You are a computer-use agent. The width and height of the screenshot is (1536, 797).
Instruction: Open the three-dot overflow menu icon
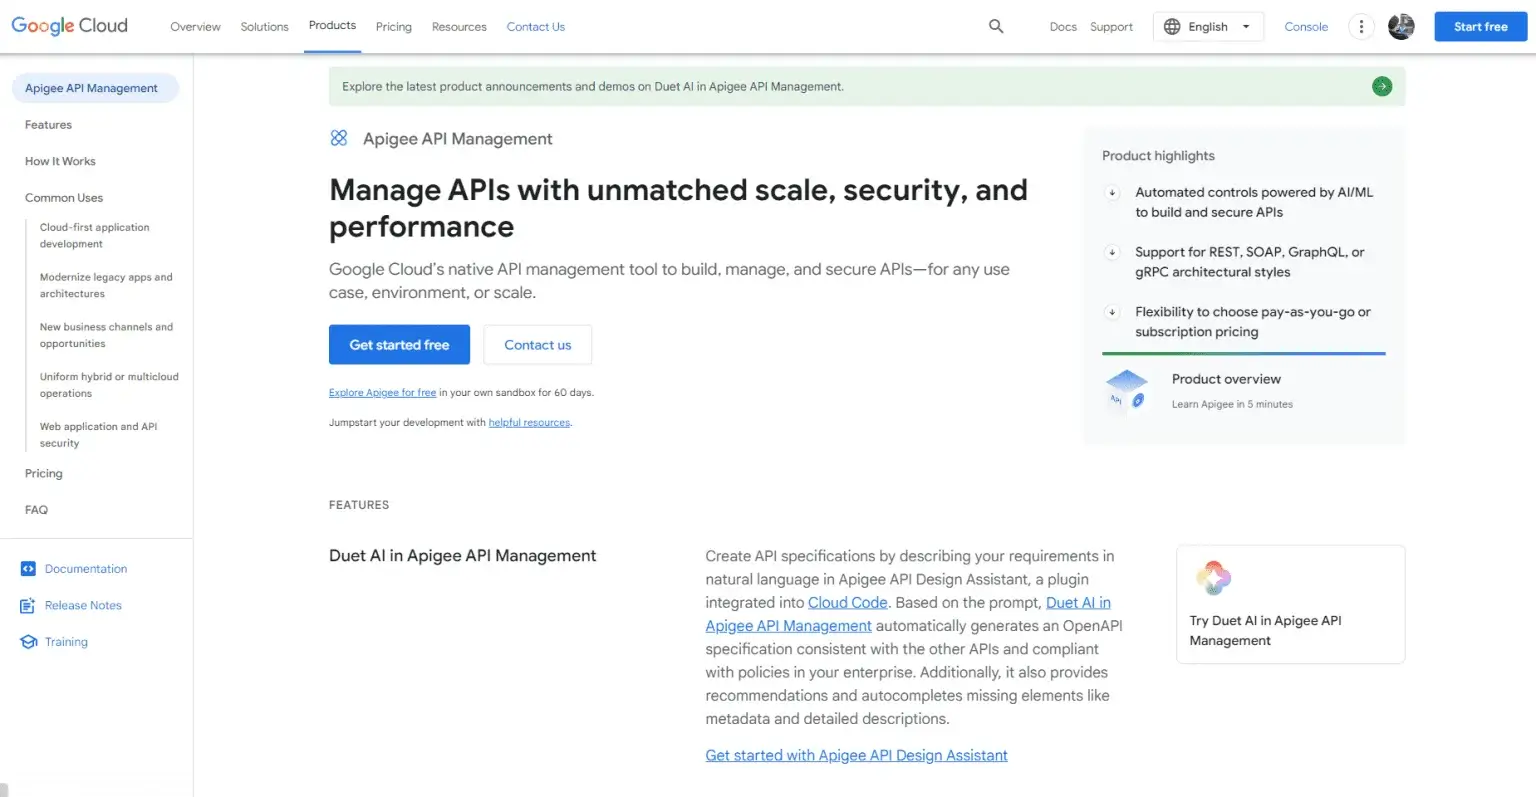click(x=1361, y=26)
